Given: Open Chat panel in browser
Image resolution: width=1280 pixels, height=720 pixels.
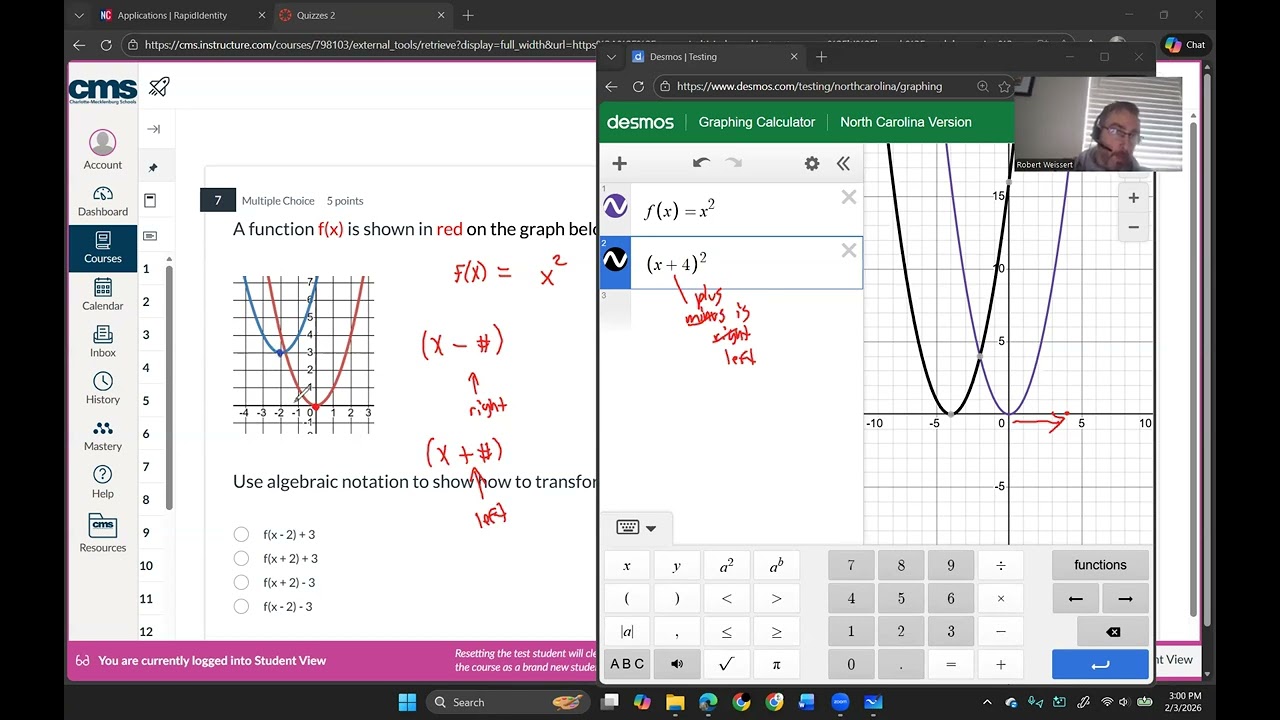Looking at the screenshot, I should pos(1186,45).
